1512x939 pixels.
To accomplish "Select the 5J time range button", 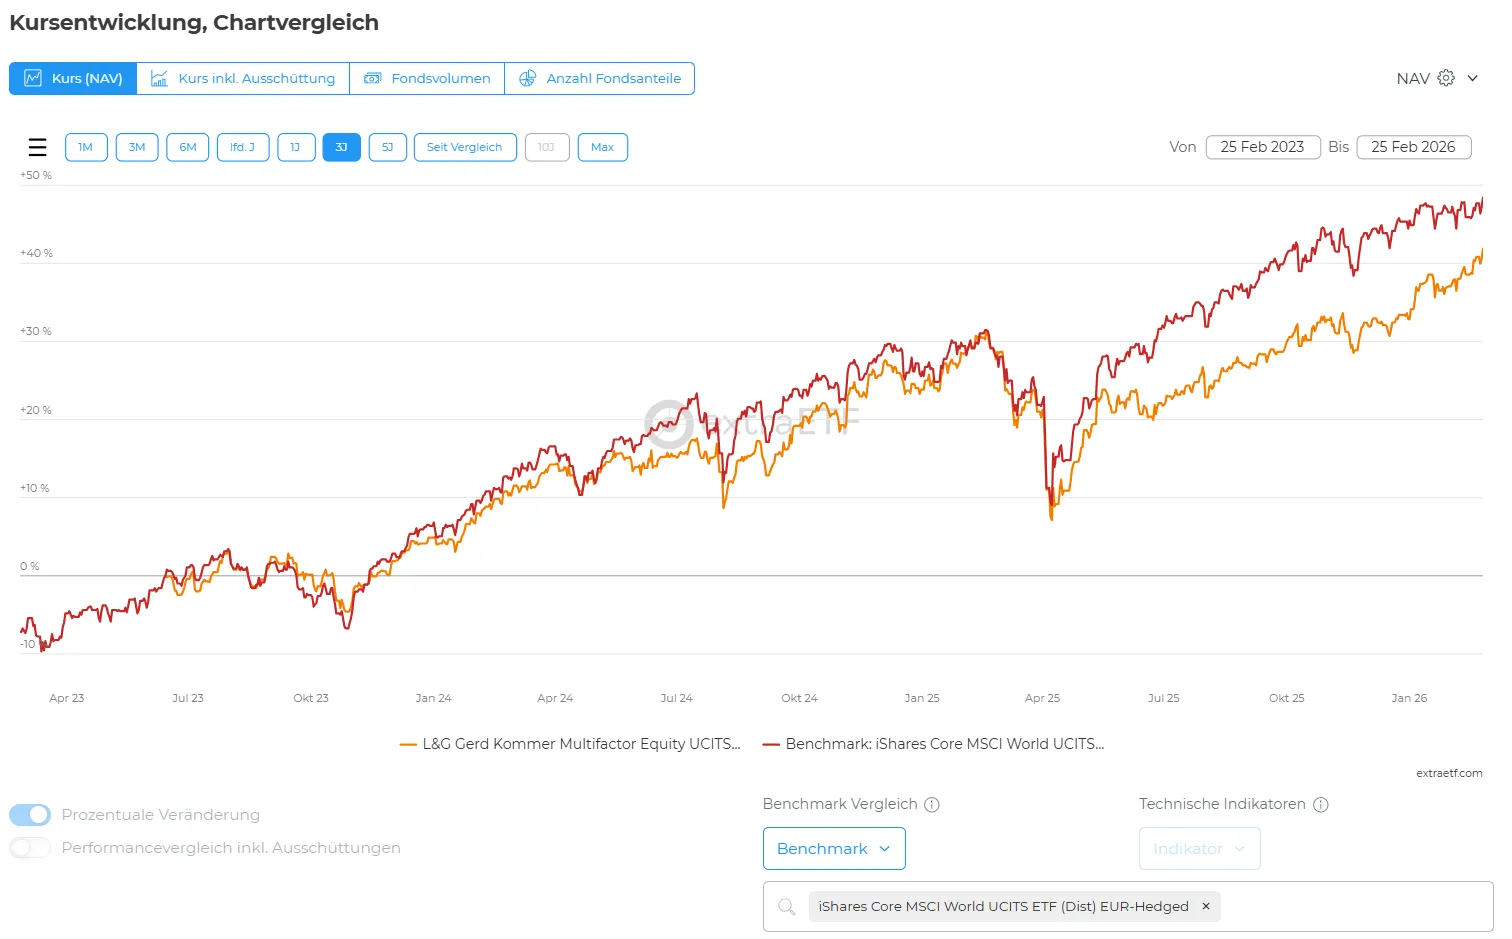I will (x=387, y=147).
